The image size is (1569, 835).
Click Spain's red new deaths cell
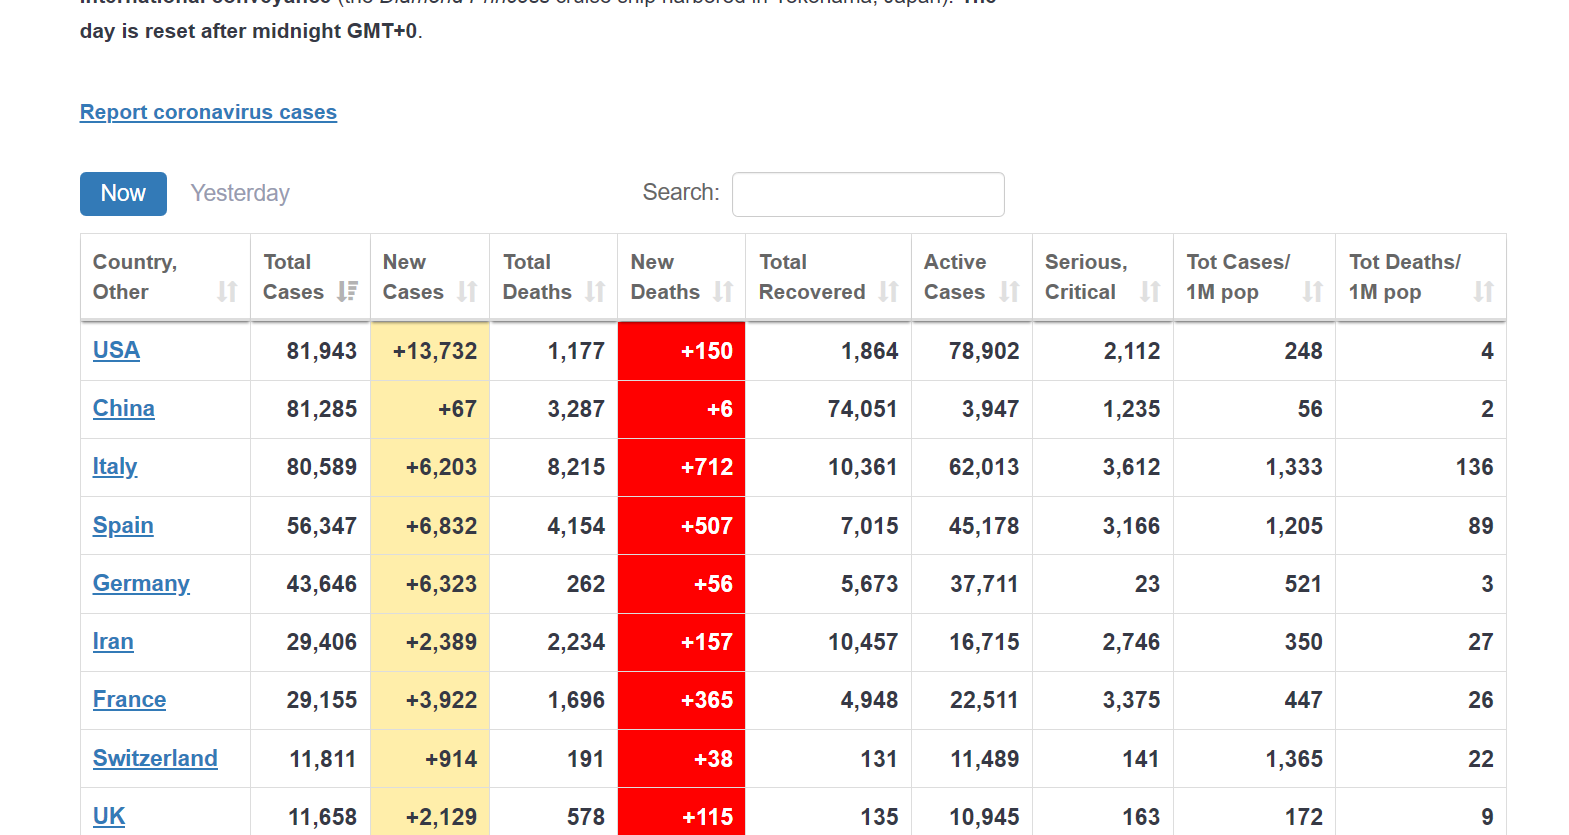[681, 526]
